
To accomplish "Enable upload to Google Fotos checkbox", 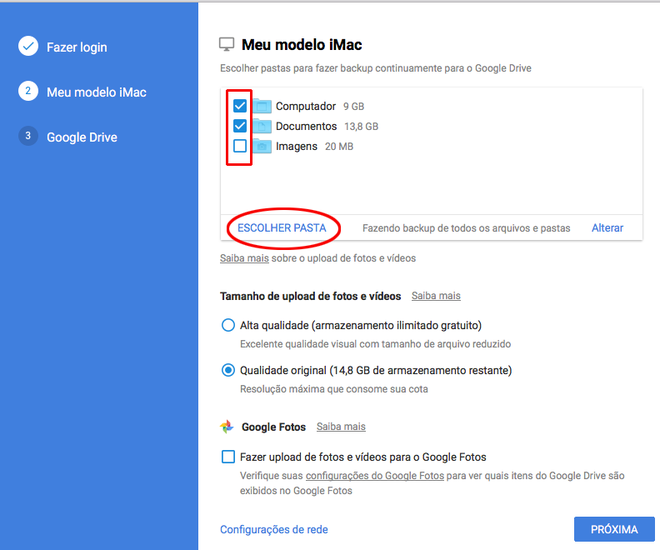I will click(x=228, y=457).
